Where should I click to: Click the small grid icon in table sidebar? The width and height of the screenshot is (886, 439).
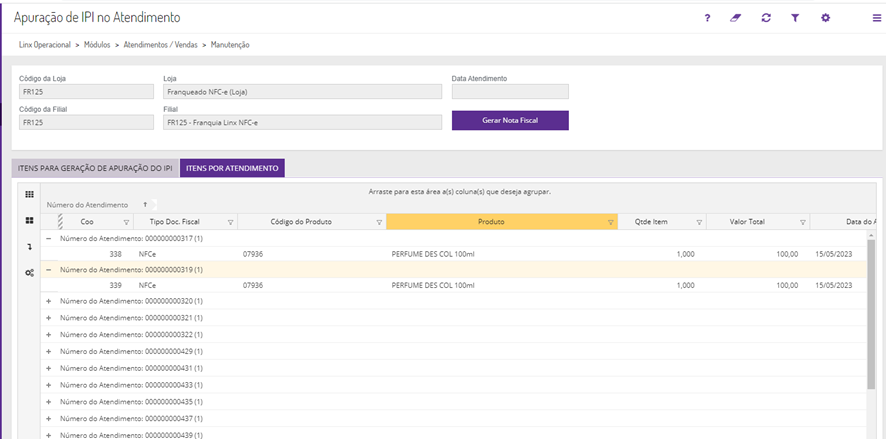(29, 194)
